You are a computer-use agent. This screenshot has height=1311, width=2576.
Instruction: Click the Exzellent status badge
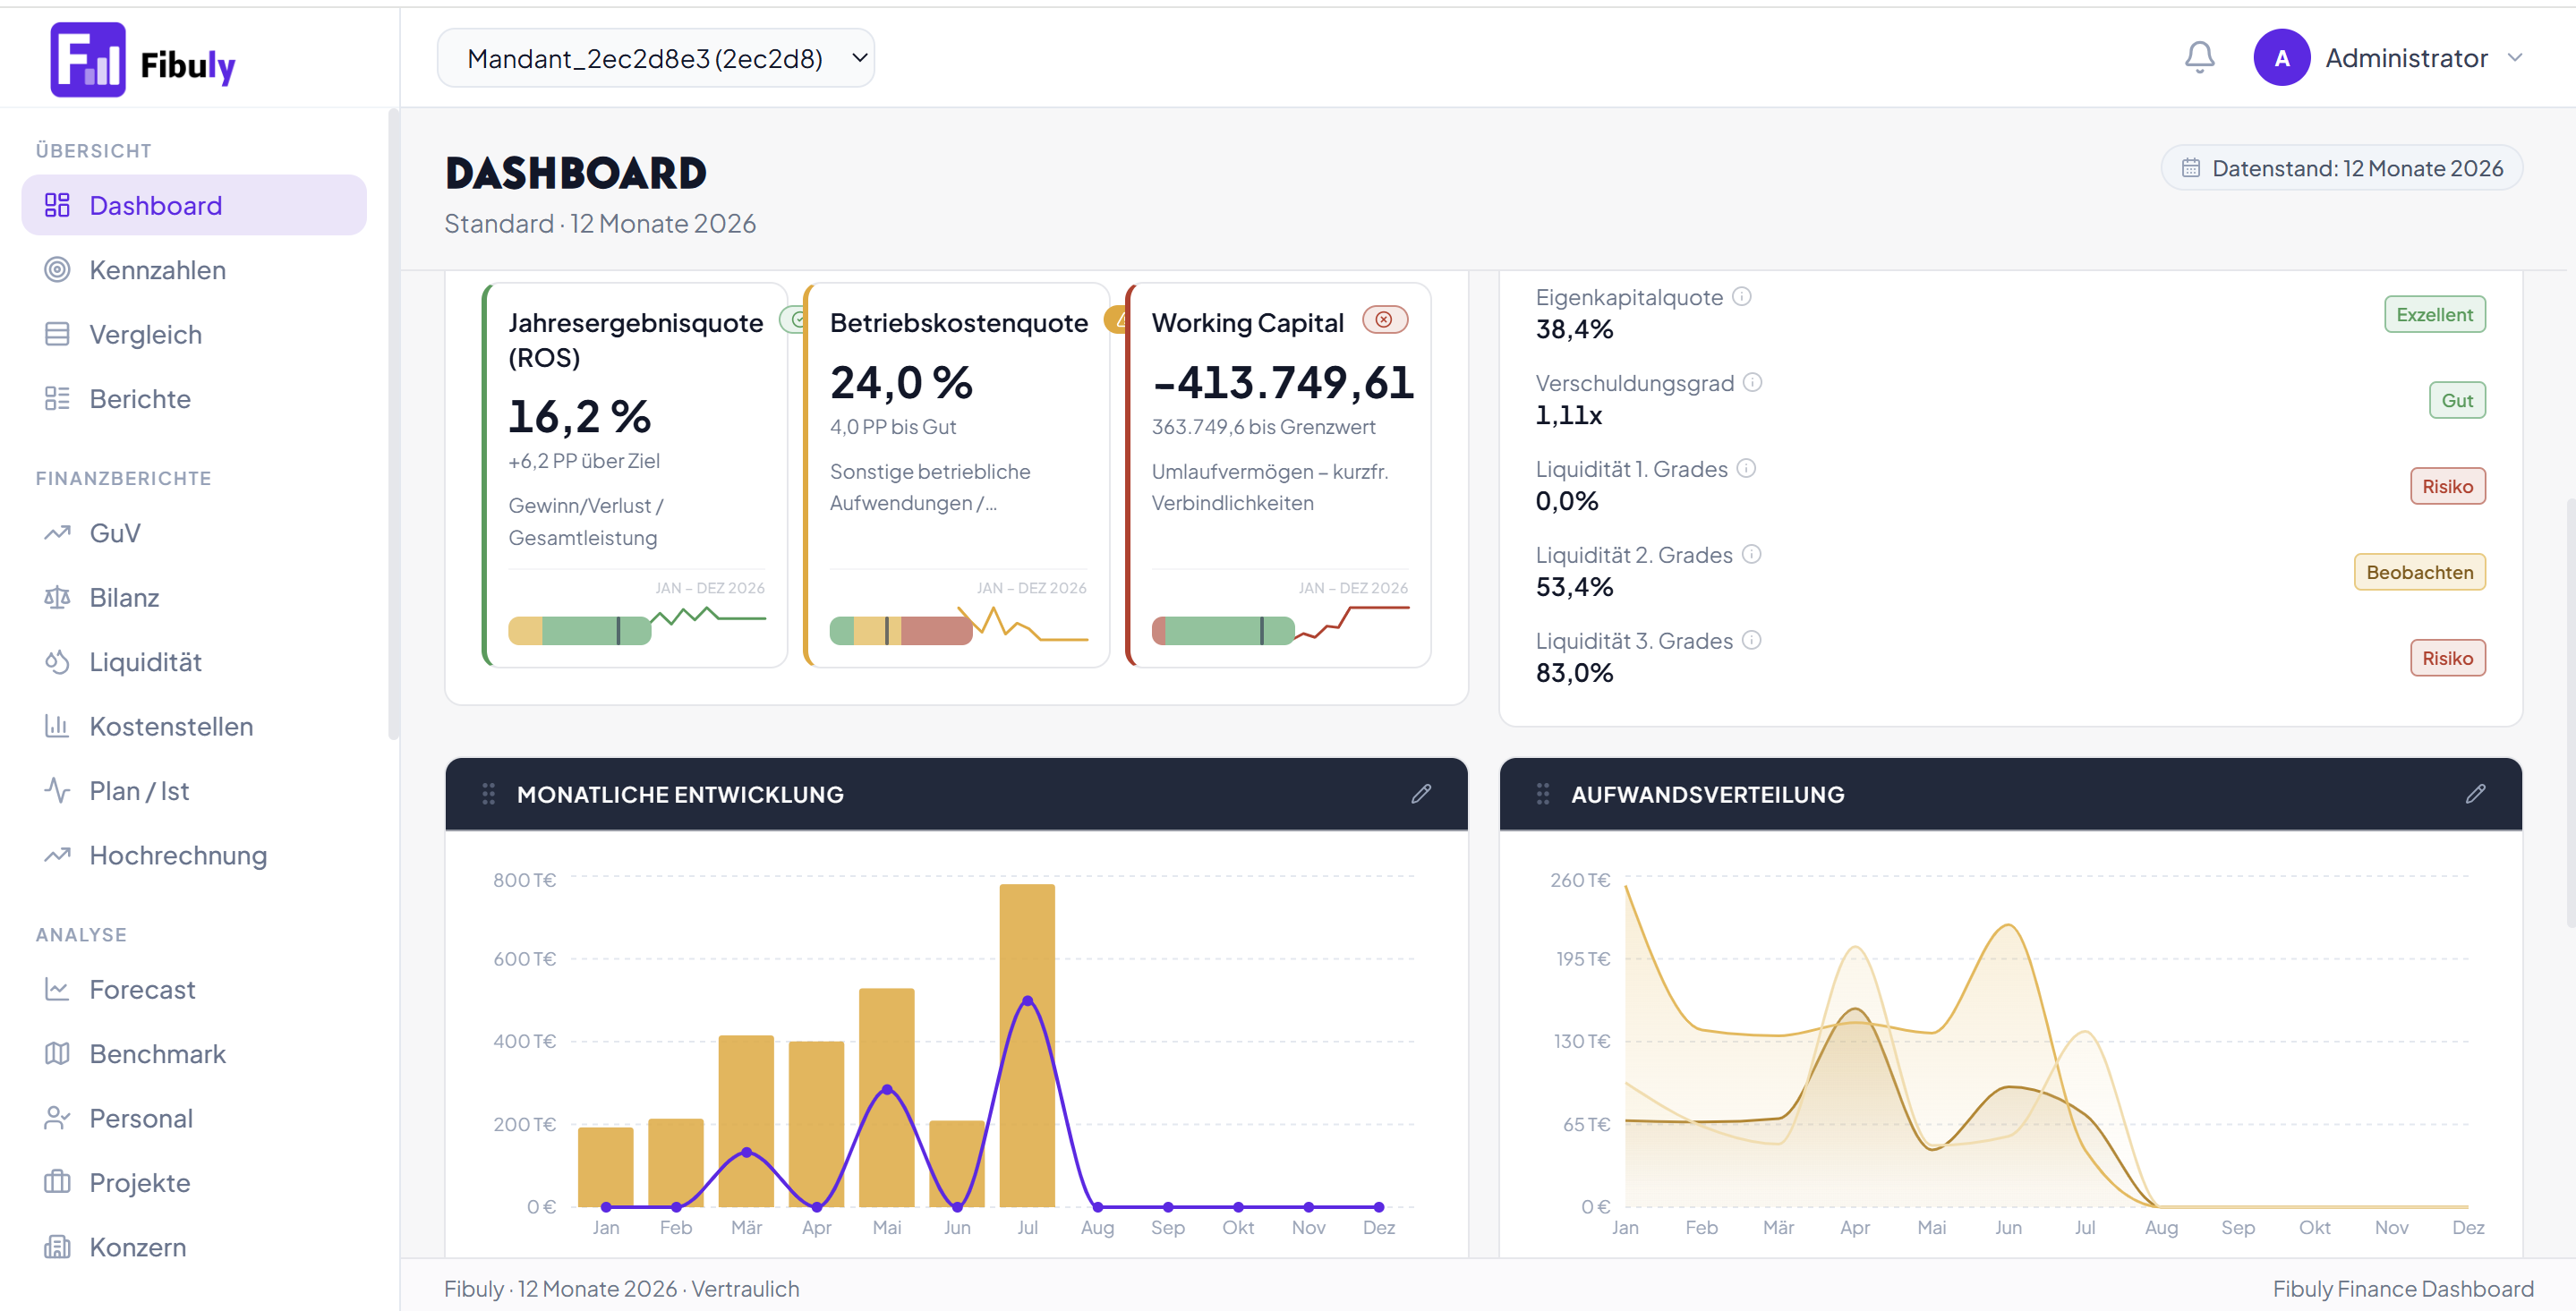click(2434, 315)
